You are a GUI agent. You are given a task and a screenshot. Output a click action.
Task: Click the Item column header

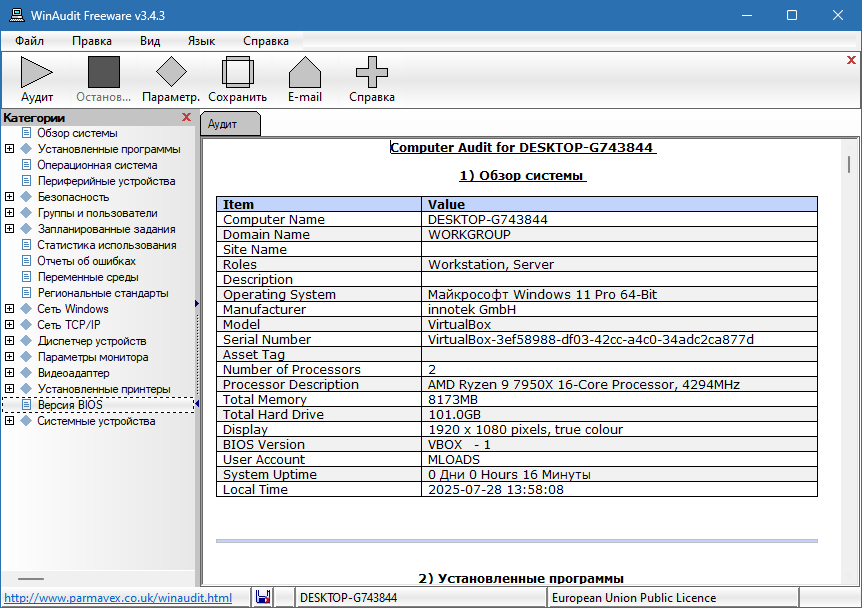pos(319,204)
